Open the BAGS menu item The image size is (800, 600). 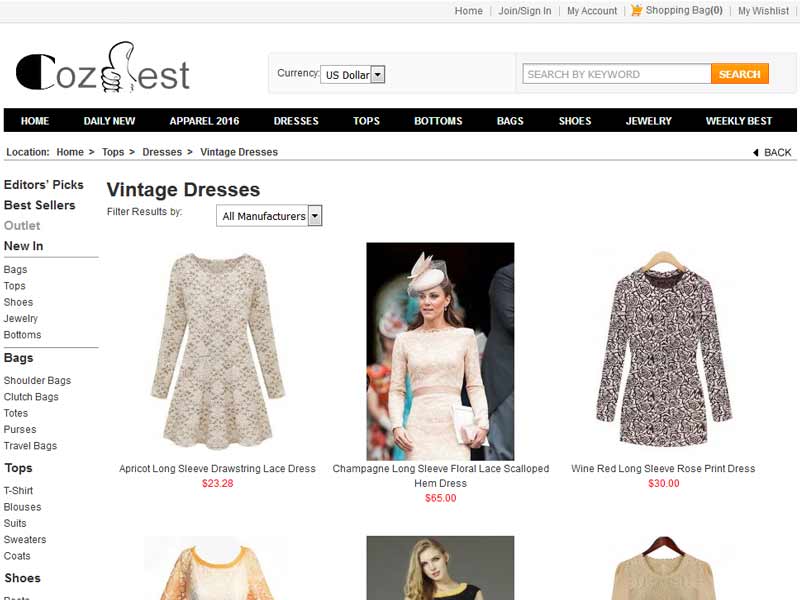pyautogui.click(x=510, y=121)
